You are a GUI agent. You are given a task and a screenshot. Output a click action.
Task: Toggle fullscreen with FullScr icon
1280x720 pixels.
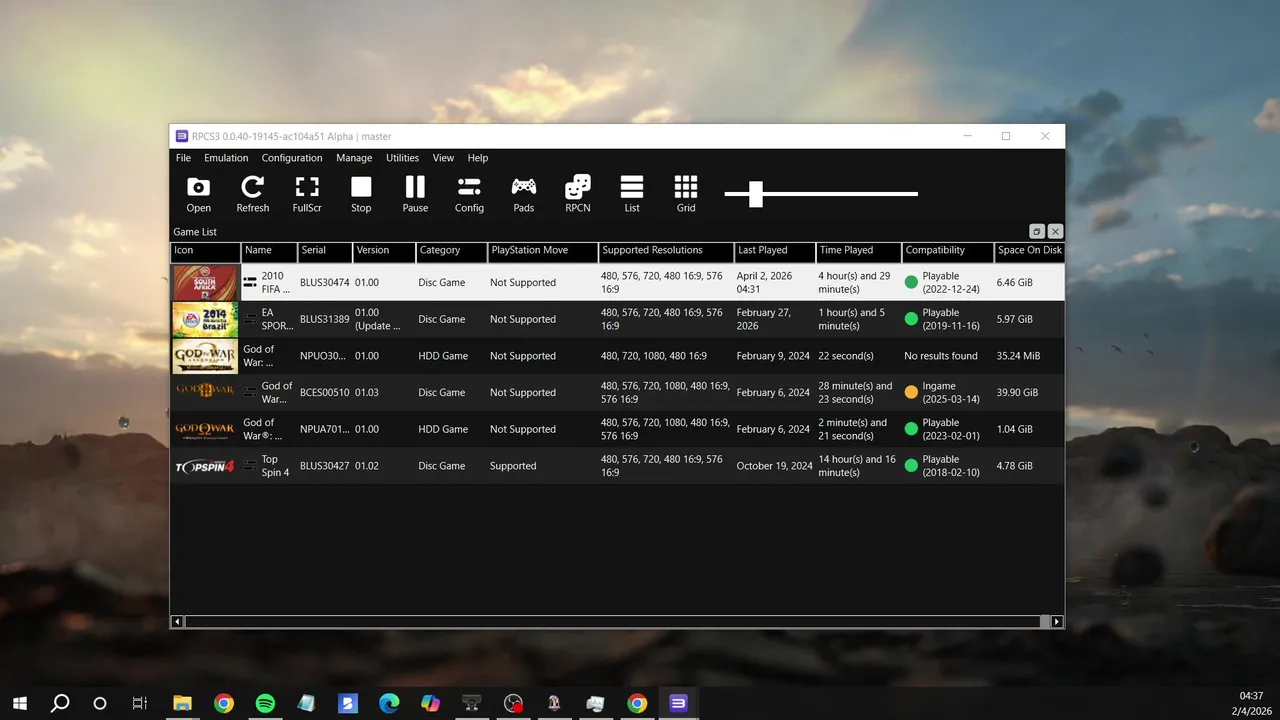[x=307, y=195]
